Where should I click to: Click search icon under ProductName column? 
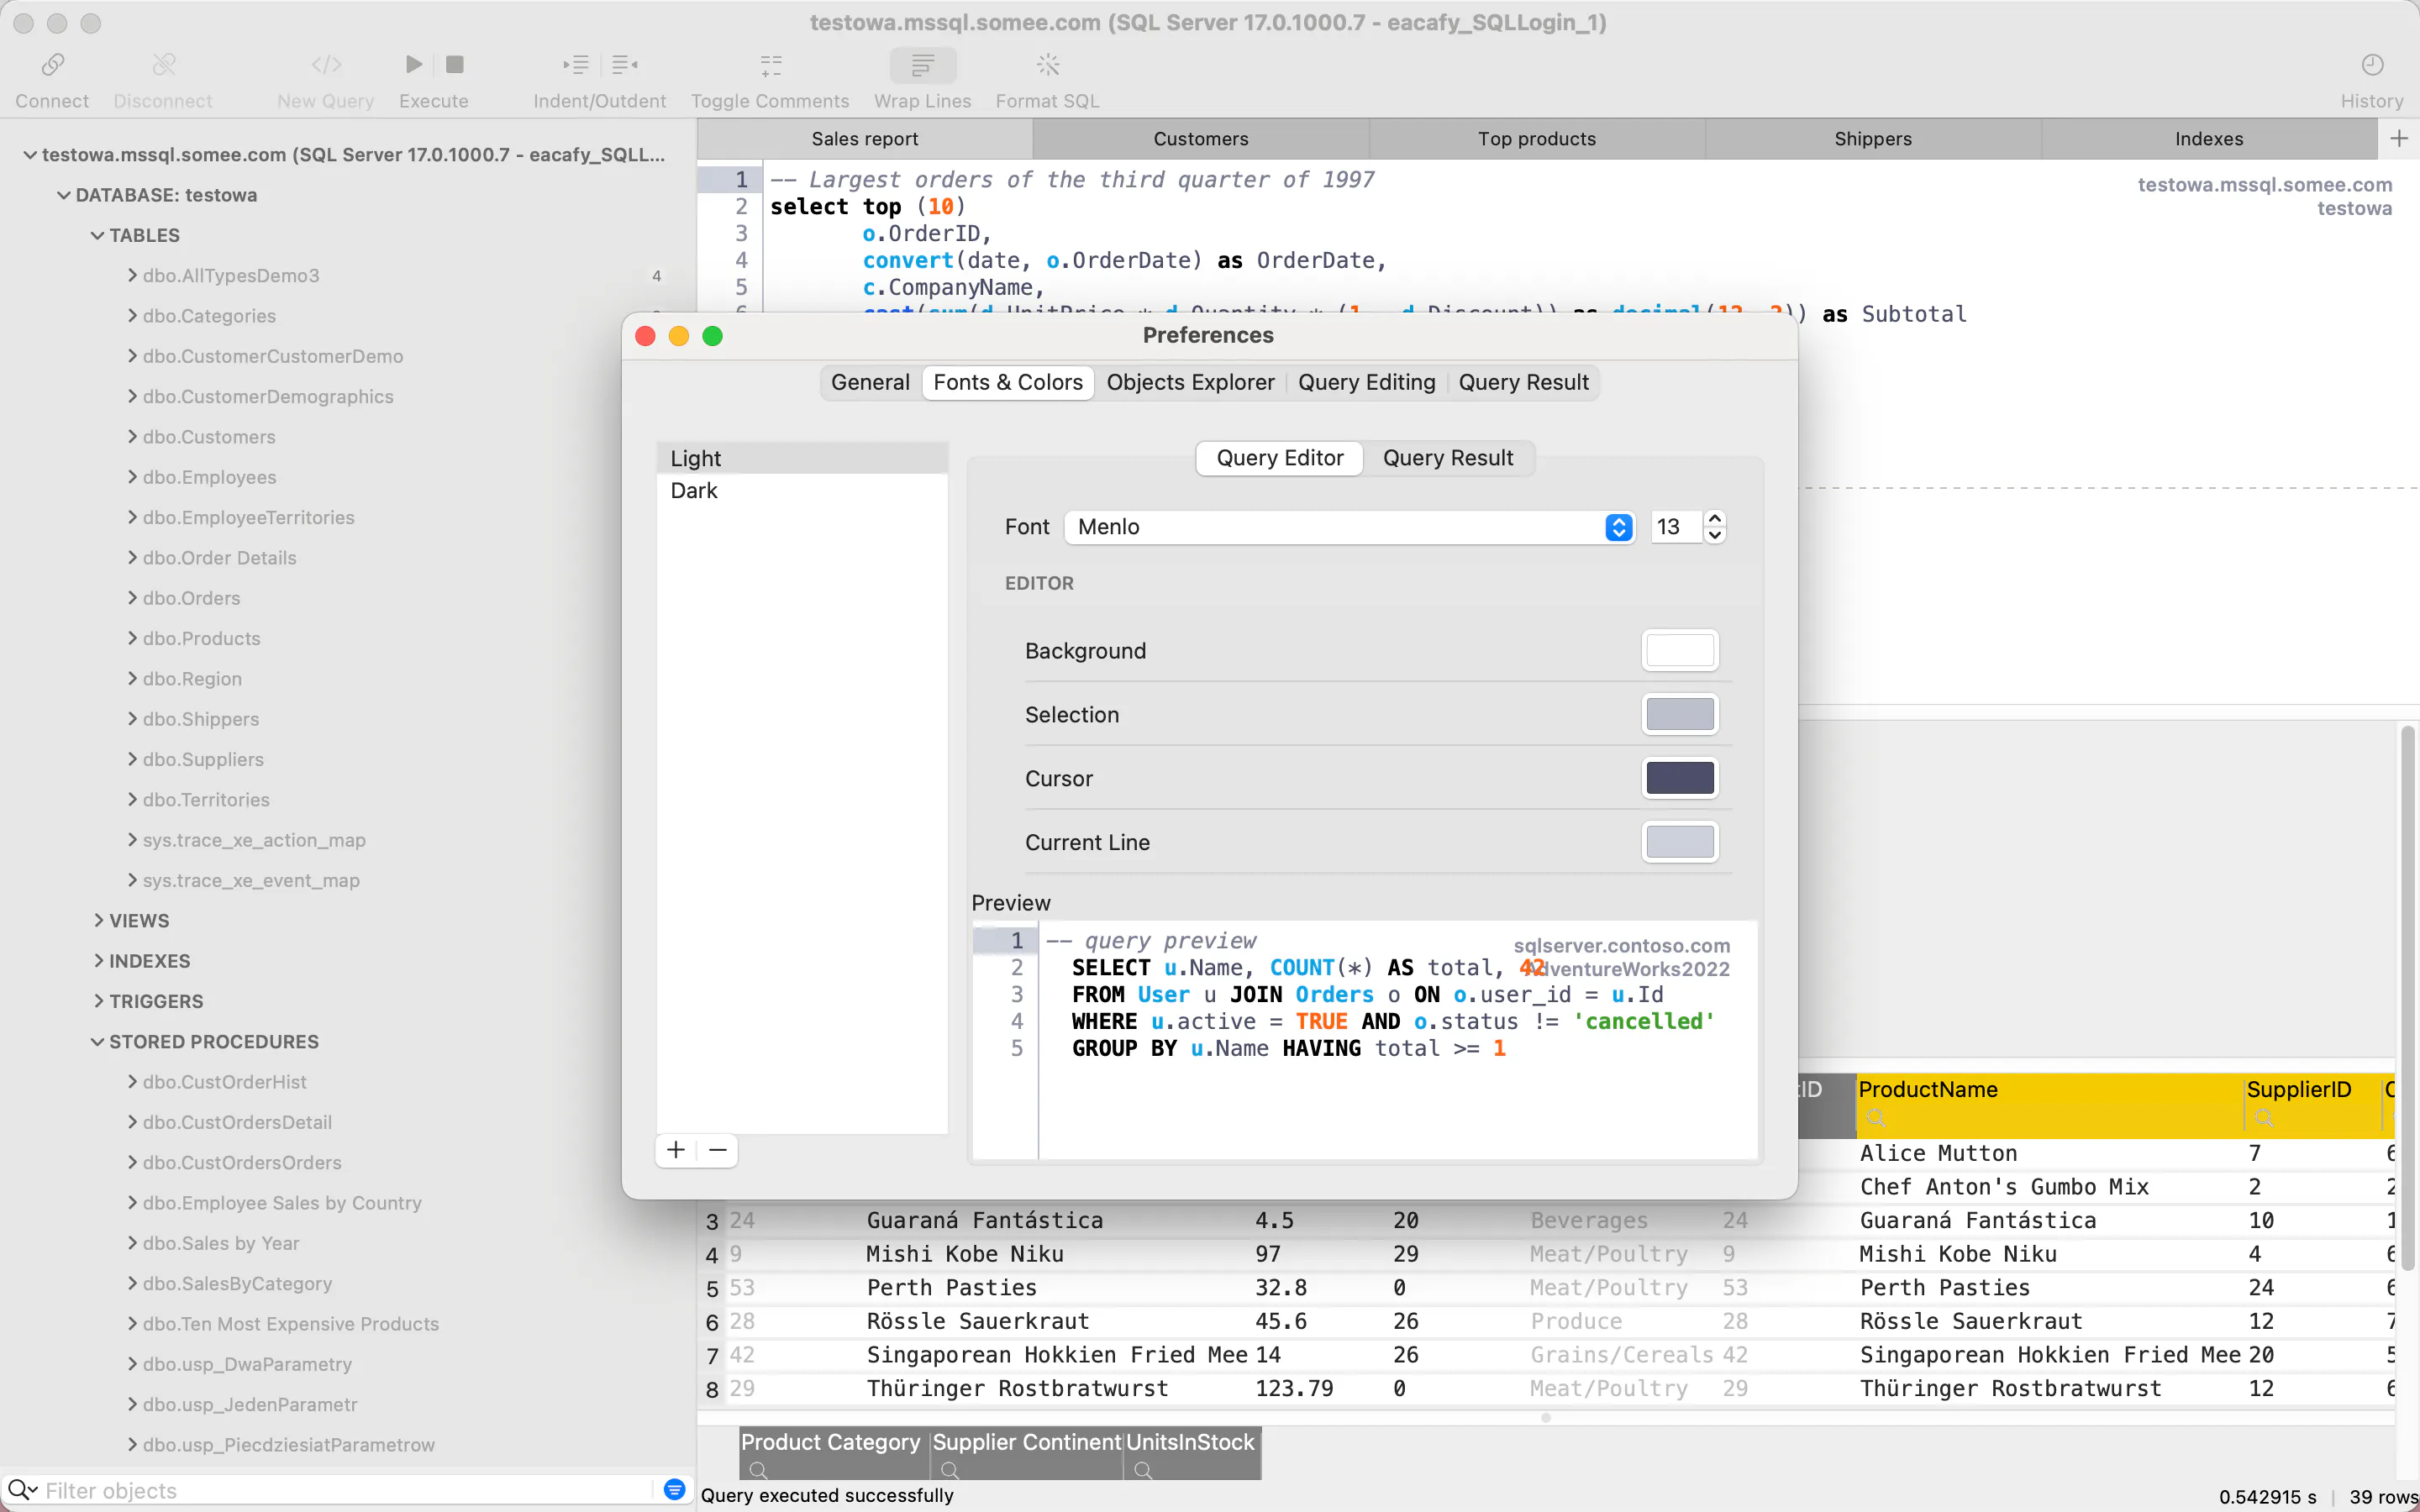click(x=1876, y=1118)
